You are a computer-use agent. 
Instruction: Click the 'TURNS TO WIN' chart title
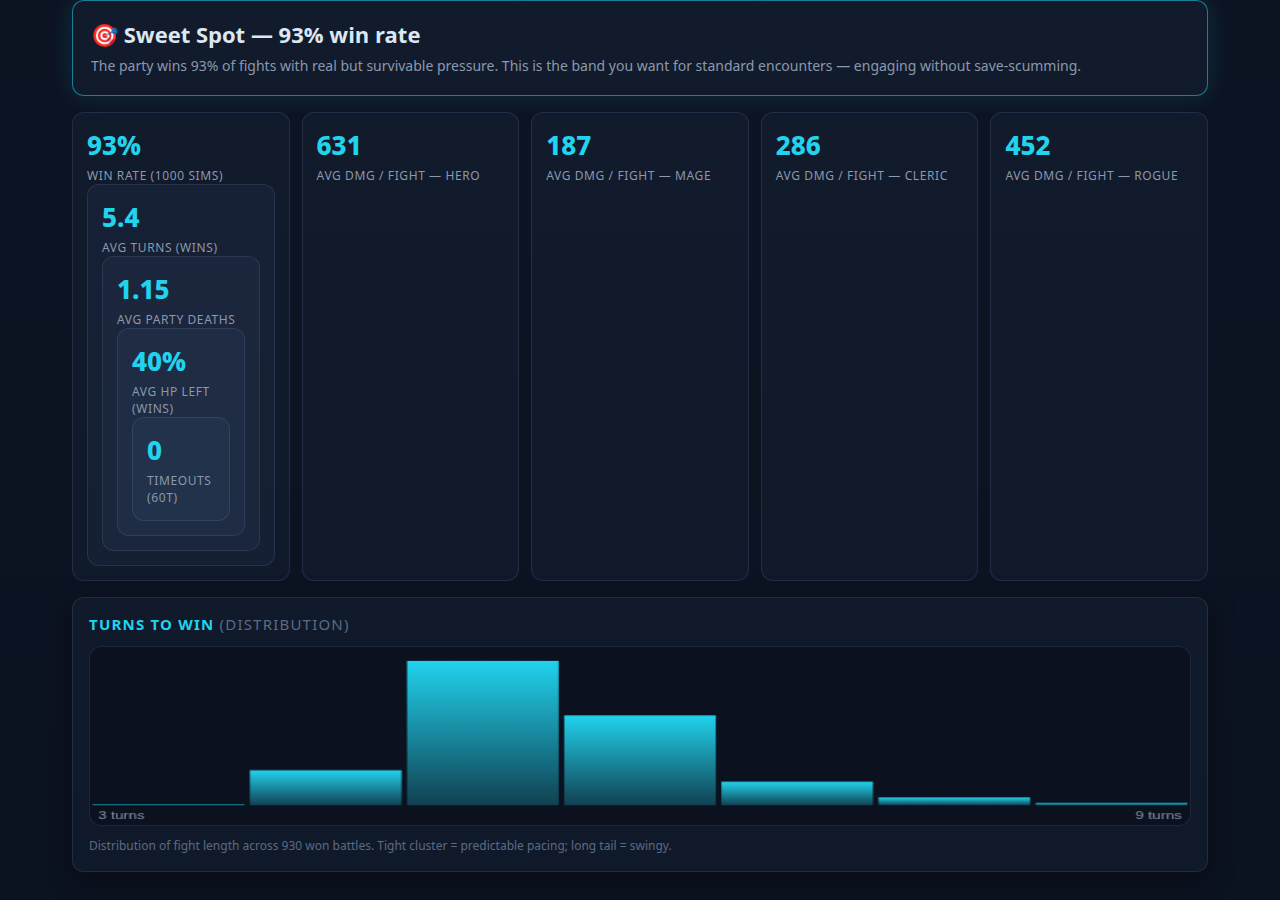[151, 625]
